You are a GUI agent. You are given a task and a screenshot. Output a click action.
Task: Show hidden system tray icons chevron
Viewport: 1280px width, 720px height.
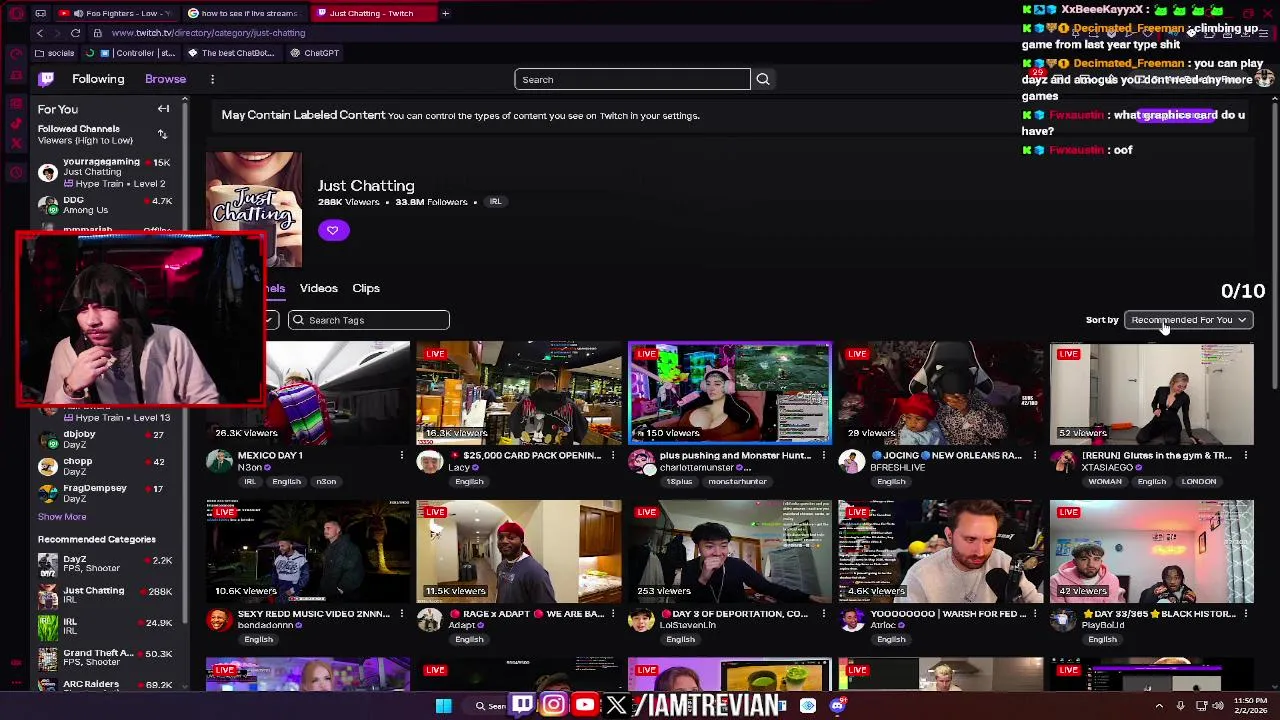coord(1159,706)
